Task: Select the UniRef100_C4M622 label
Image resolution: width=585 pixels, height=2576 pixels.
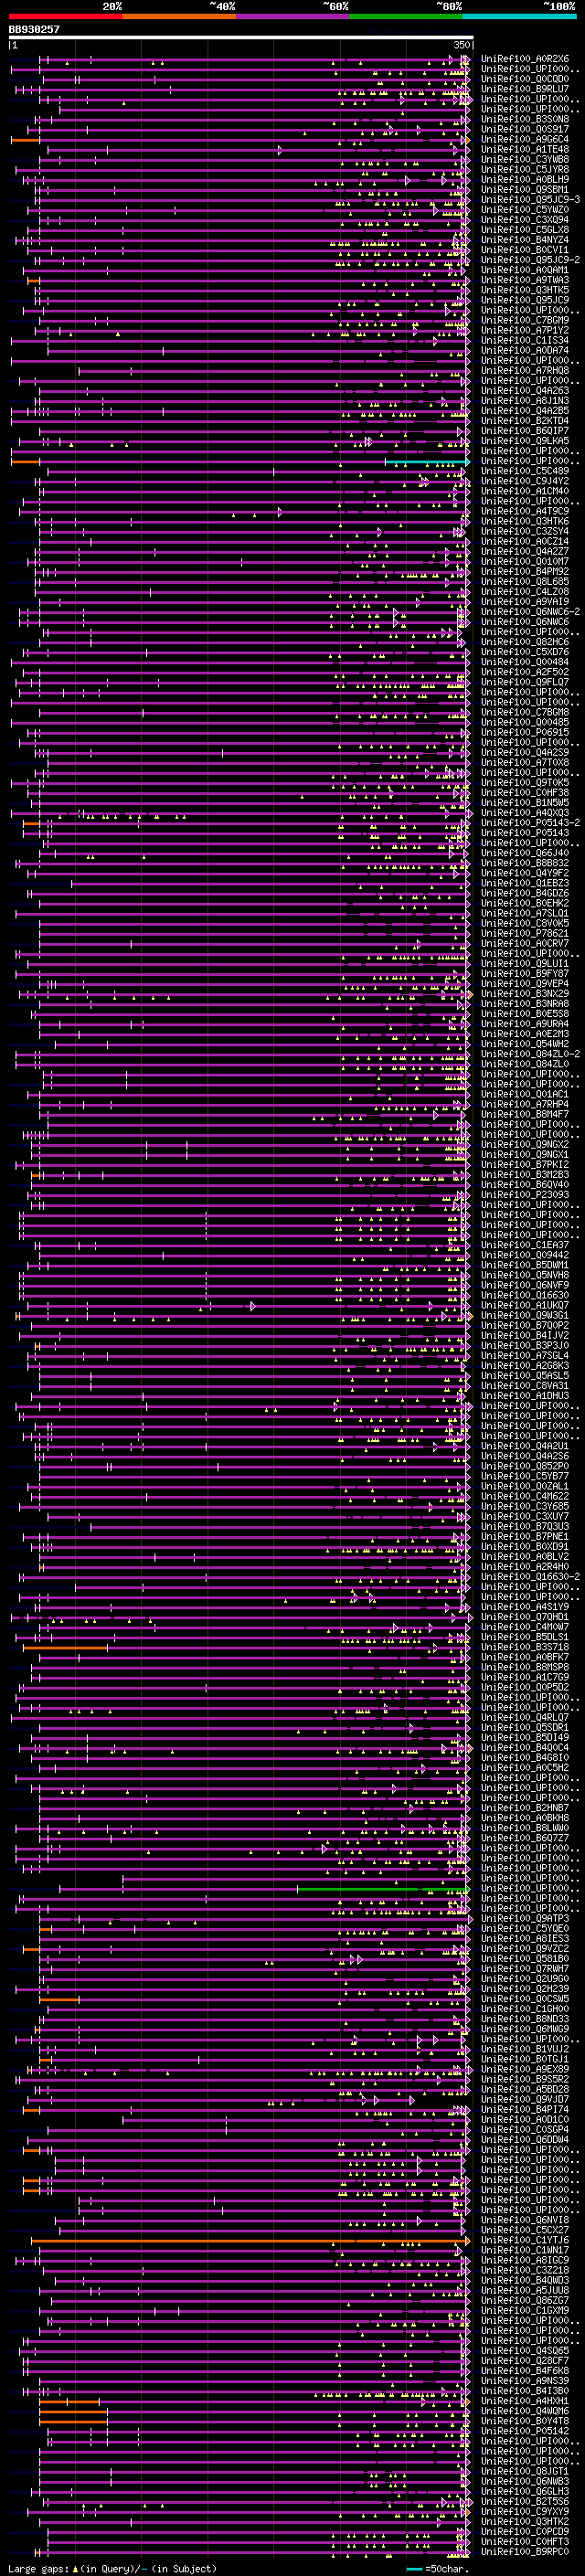Action: point(525,1496)
